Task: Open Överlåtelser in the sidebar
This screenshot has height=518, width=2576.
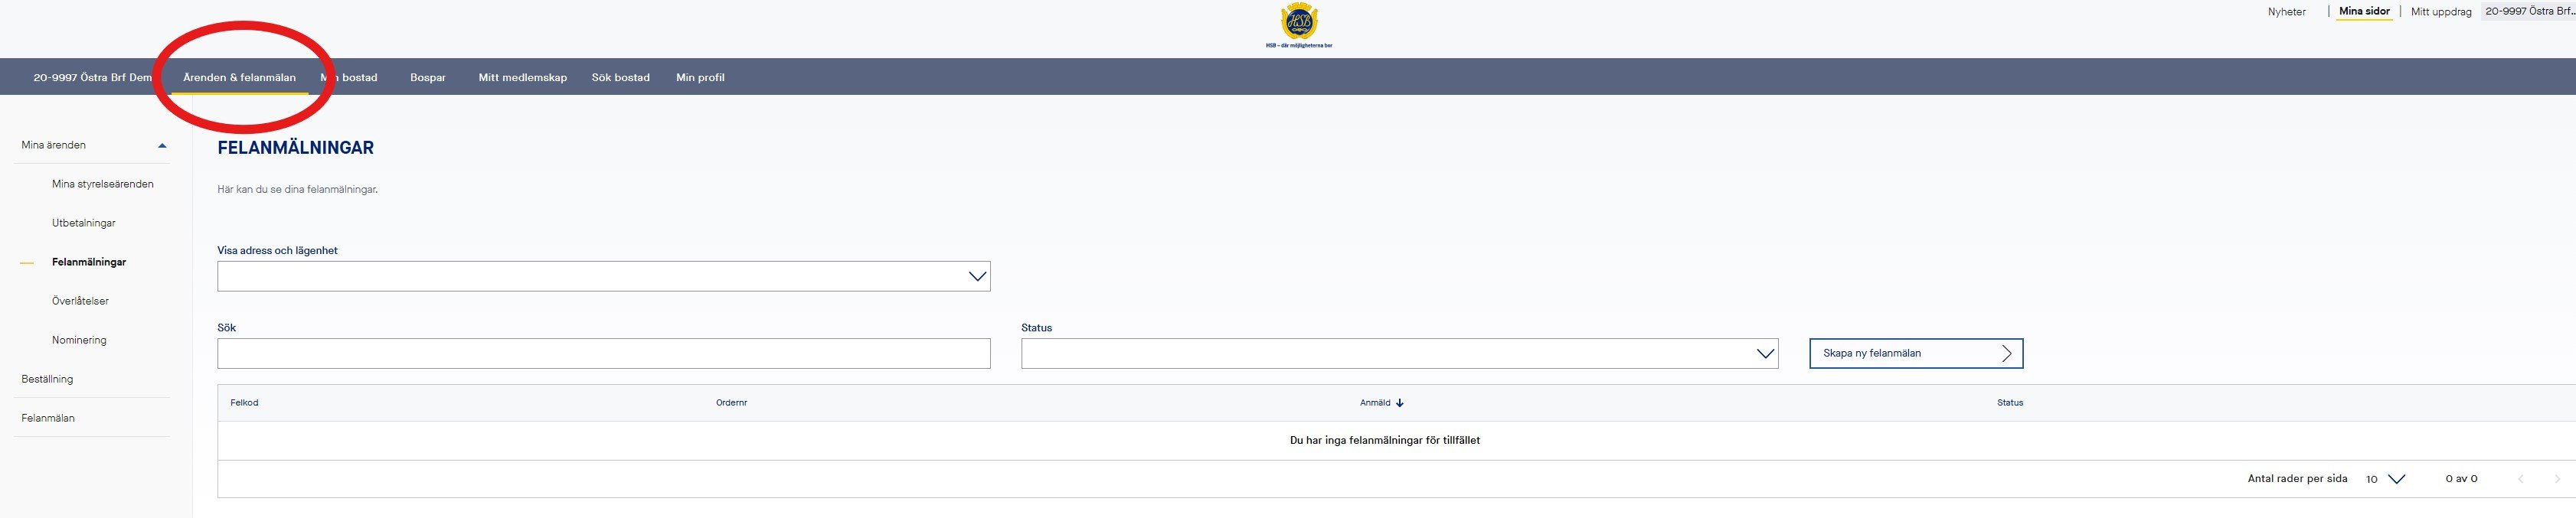Action: [x=80, y=301]
